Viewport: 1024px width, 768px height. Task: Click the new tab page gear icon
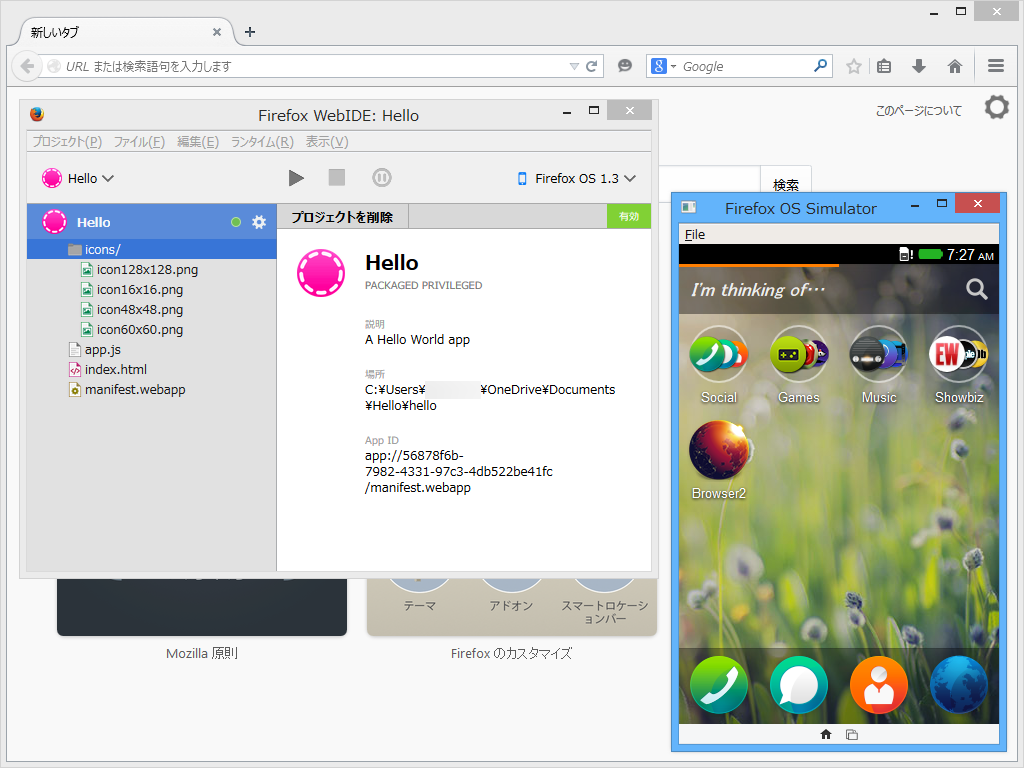click(997, 107)
